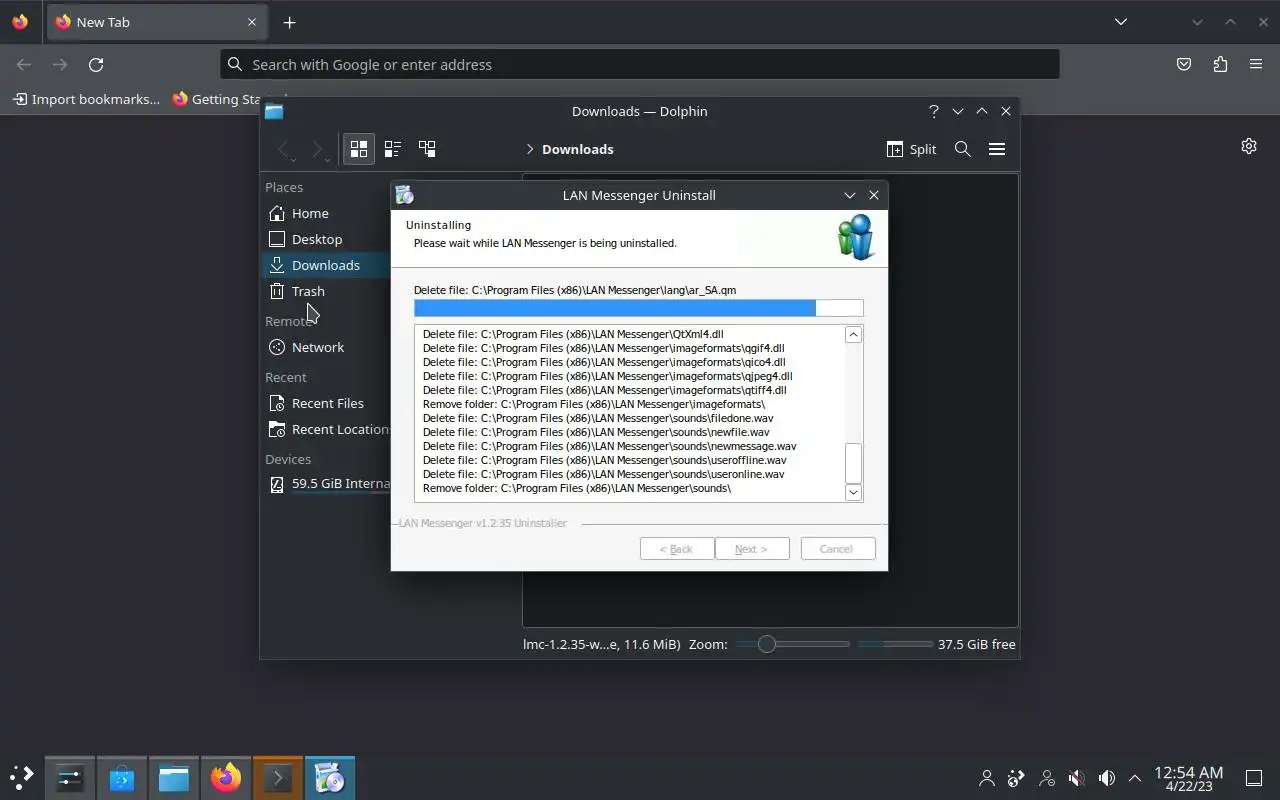Viewport: 1280px width, 800px height.
Task: Open Firefox application hamburger menu
Action: coord(1256,64)
